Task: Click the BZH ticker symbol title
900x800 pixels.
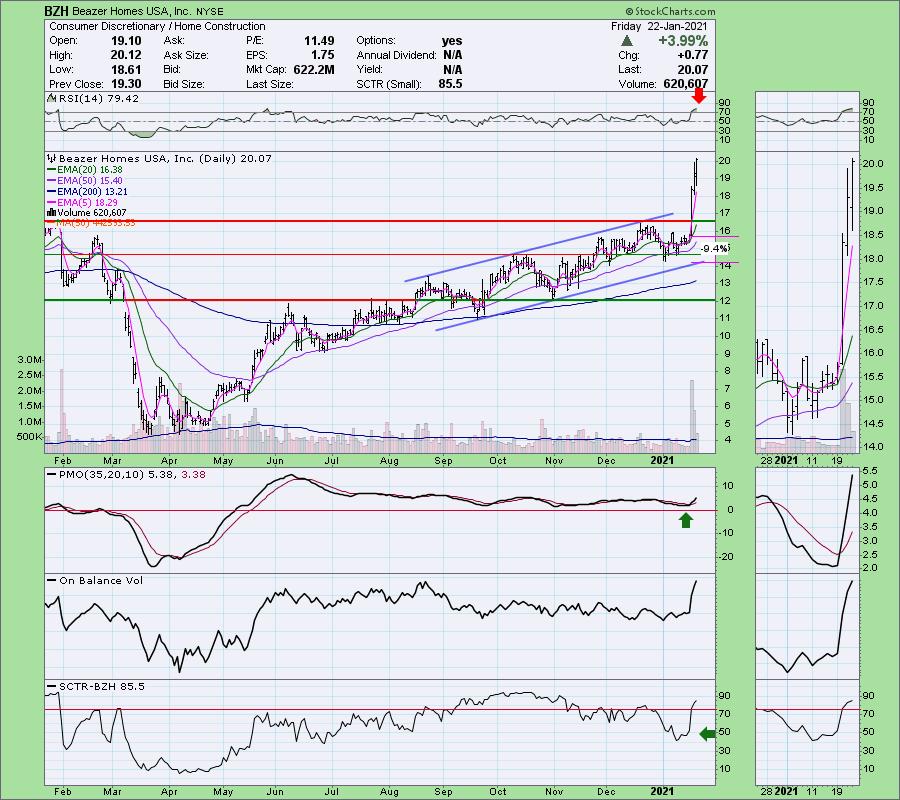Action: coord(57,11)
